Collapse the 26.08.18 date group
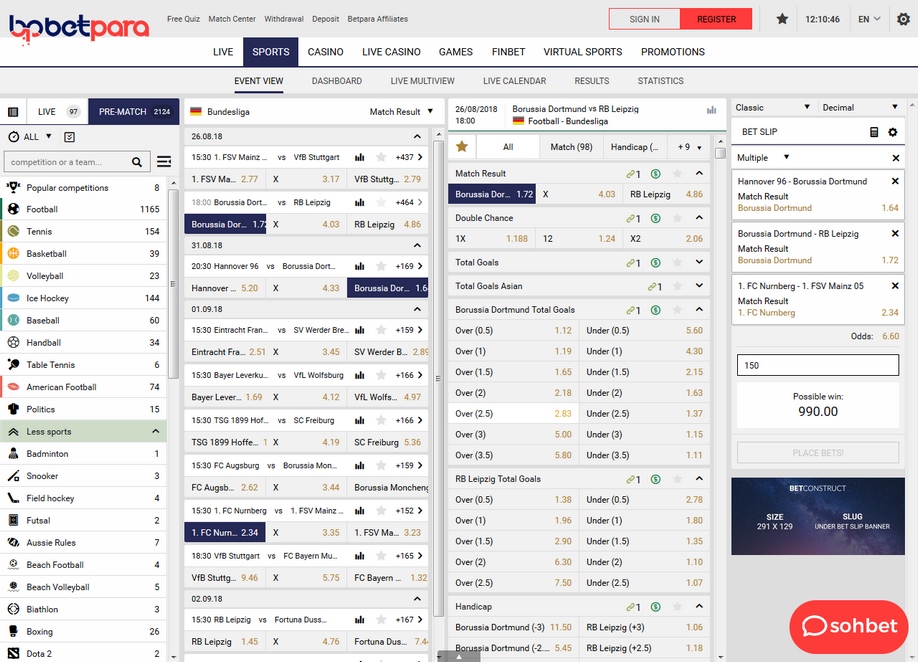The width and height of the screenshot is (918, 662). pyautogui.click(x=417, y=136)
